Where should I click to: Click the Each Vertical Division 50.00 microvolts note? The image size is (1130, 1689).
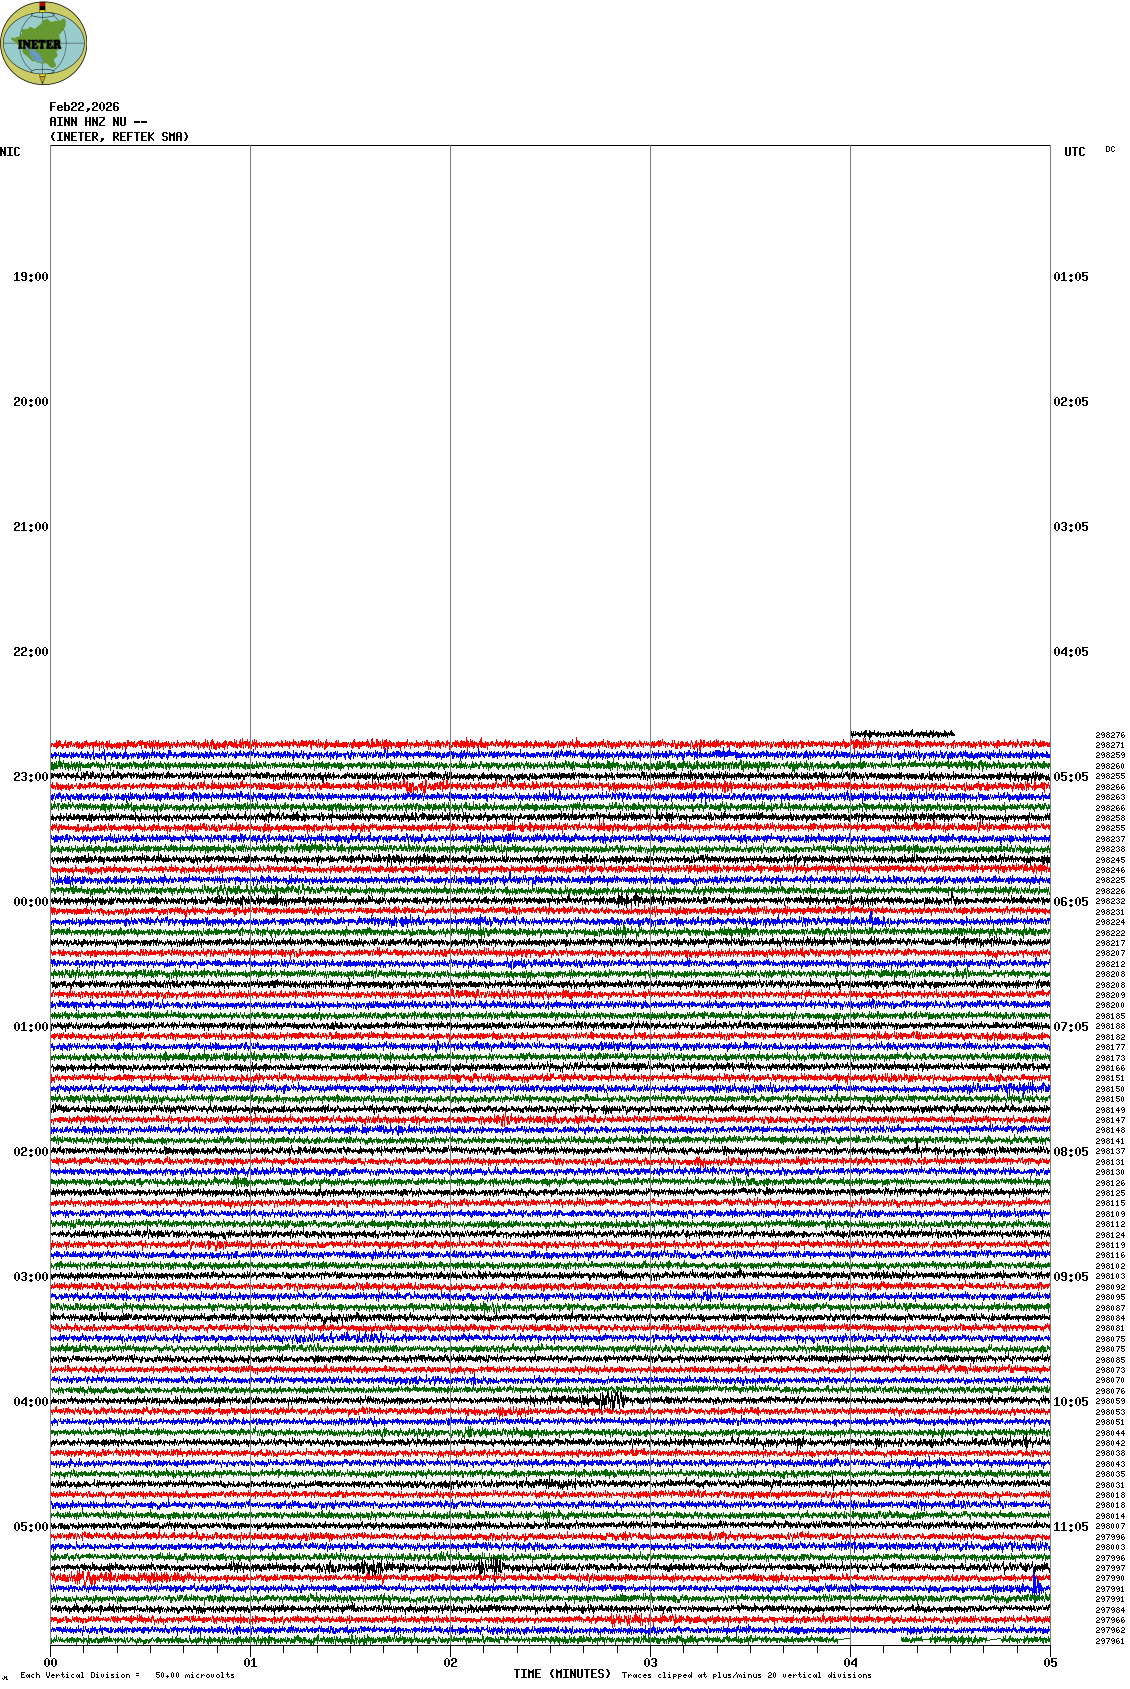[127, 1675]
